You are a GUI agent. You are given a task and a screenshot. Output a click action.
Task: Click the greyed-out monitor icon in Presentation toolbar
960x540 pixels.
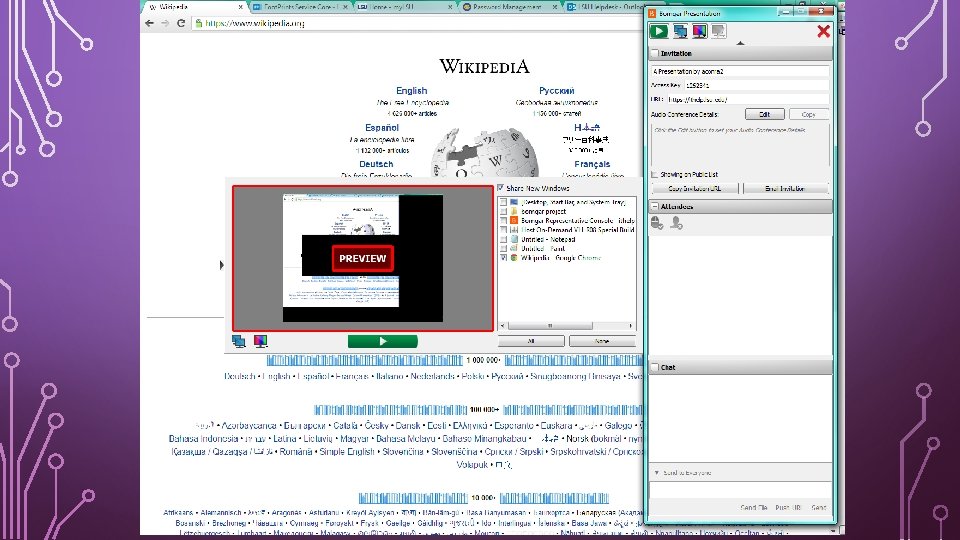pos(719,31)
